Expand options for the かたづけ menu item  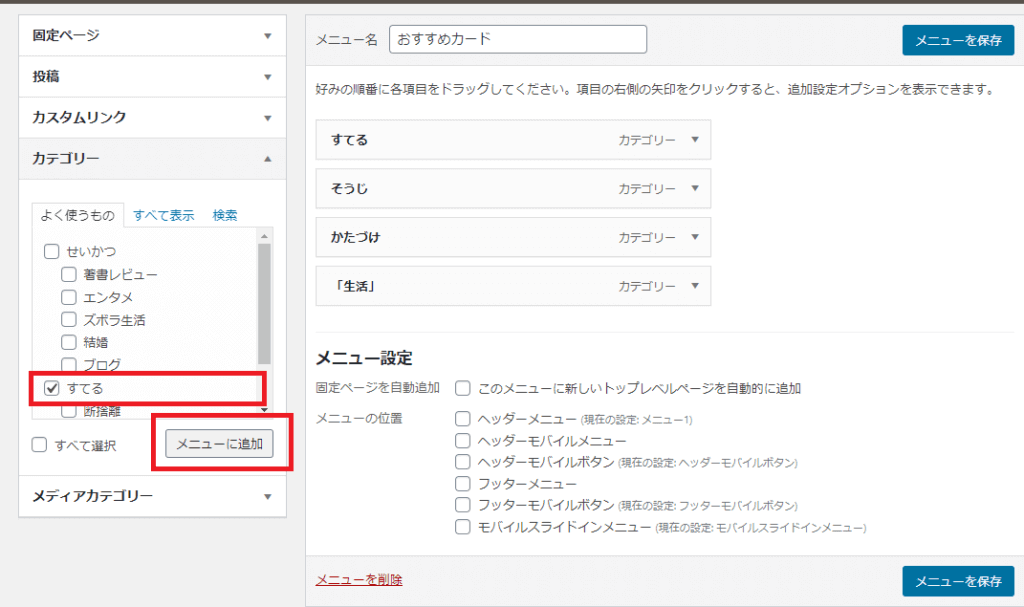tap(697, 237)
